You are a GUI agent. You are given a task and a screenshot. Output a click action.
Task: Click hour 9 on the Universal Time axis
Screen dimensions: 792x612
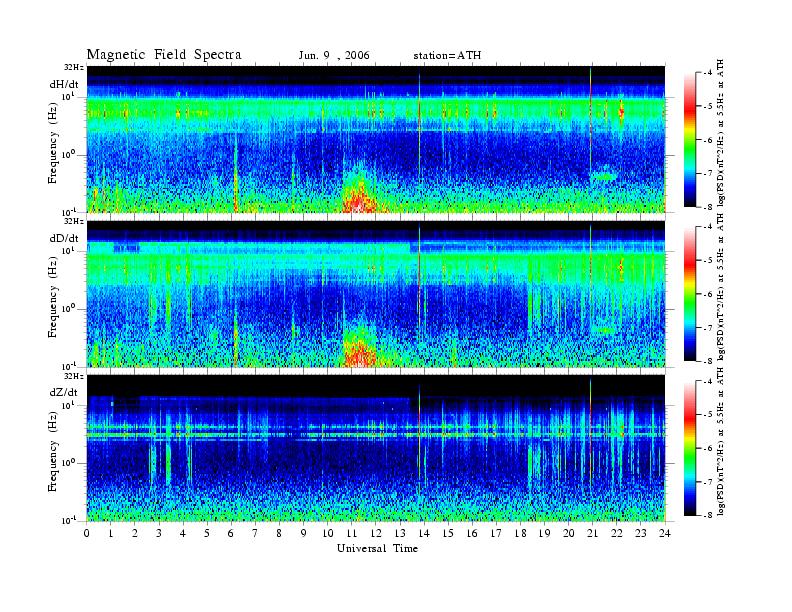click(x=304, y=533)
